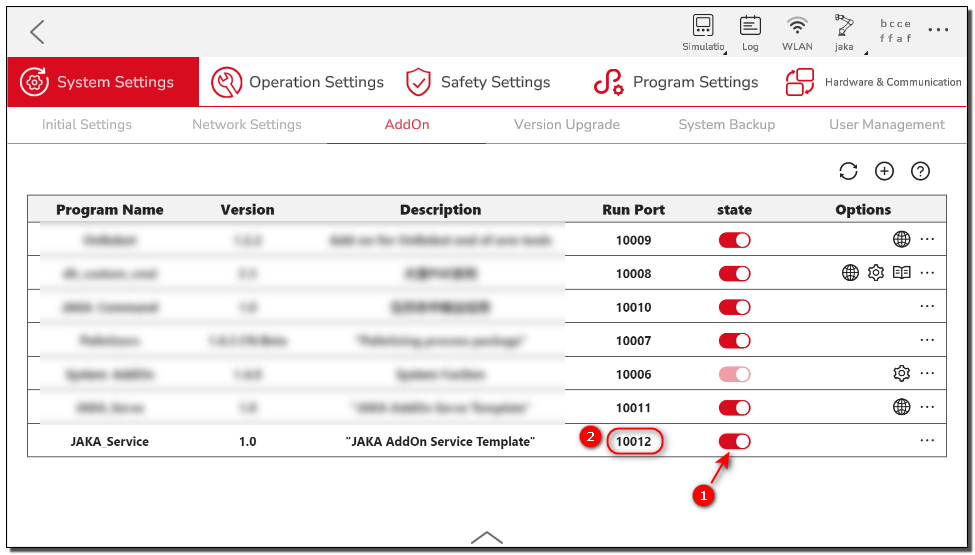
Task: Open more options for port 10011 row
Action: tap(927, 407)
